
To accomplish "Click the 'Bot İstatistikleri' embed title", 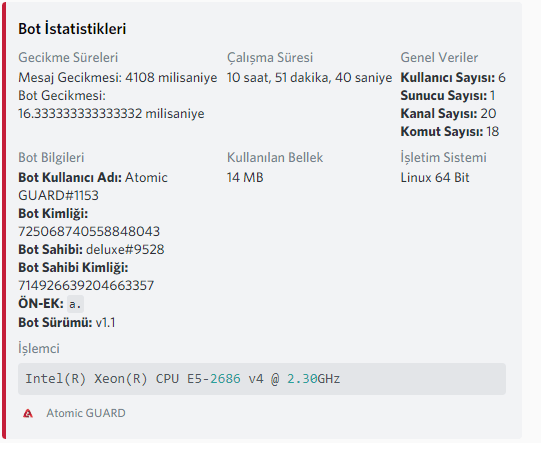I will click(x=72, y=28).
